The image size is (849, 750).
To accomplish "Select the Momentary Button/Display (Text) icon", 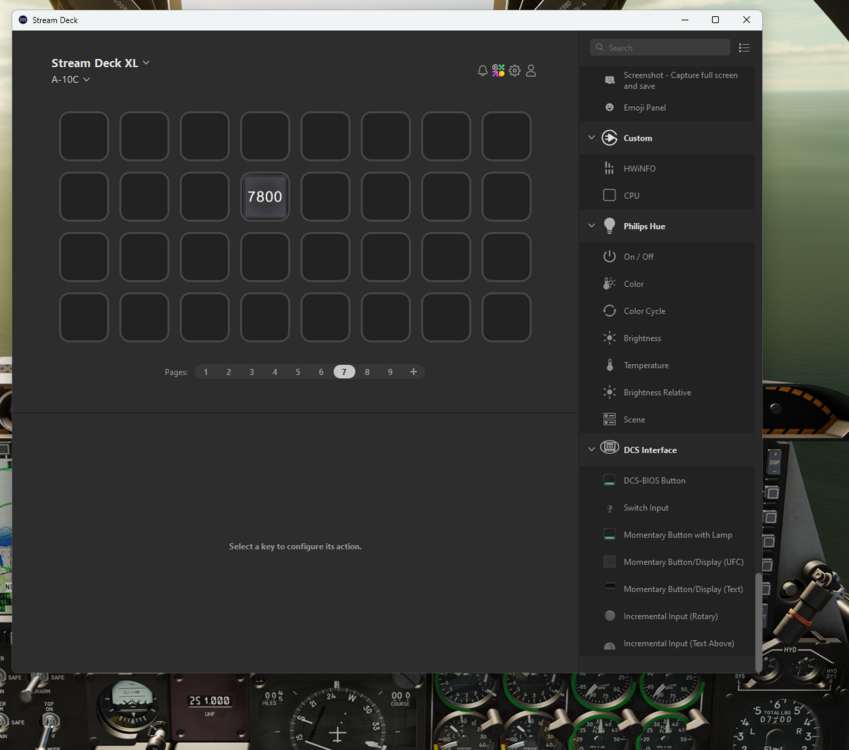I will pos(610,586).
